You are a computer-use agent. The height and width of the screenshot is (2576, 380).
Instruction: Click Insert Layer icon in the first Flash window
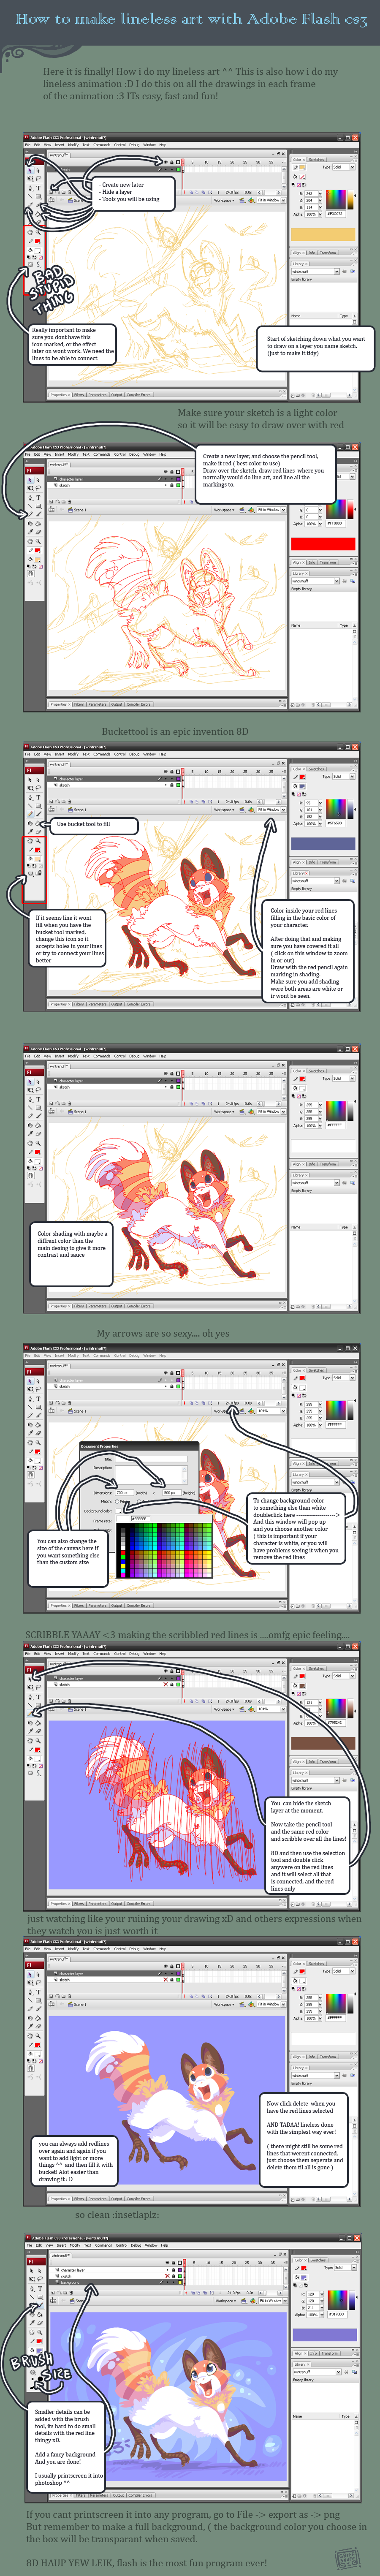click(x=51, y=192)
